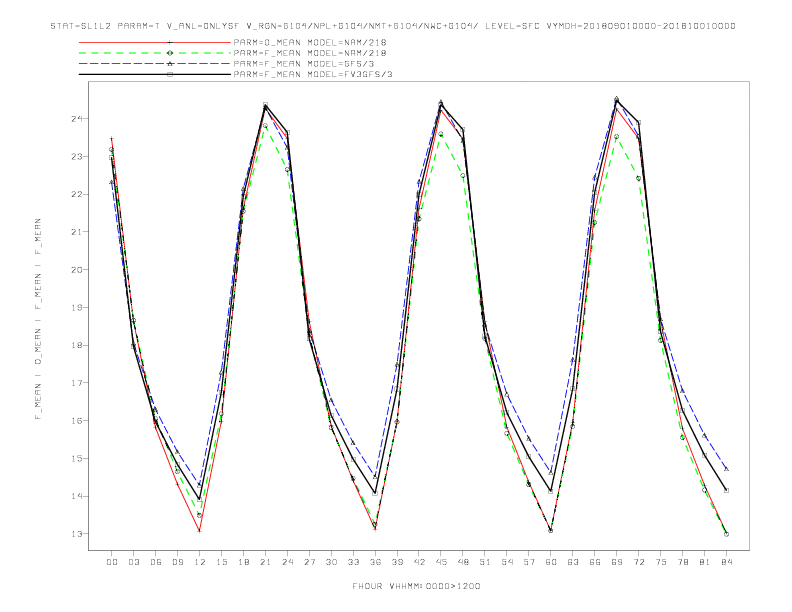
Task: Click the black solid legend line sample
Action: point(155,74)
